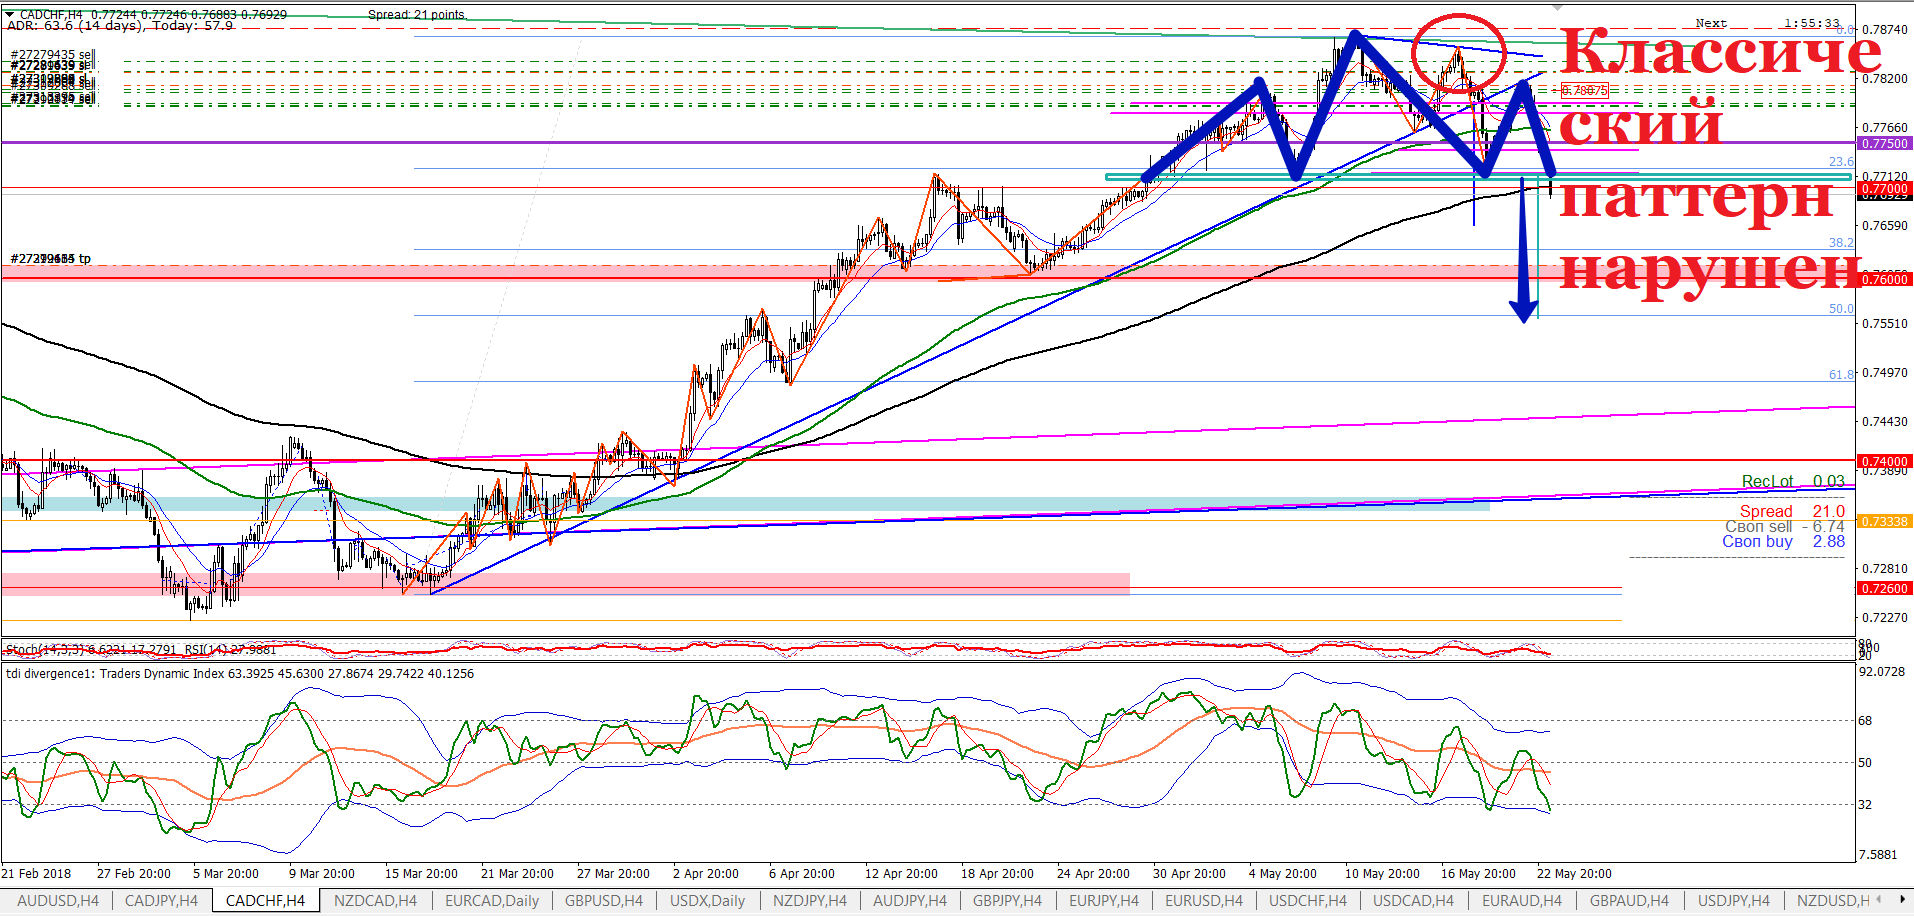
Task: Click the 'RecLot 0.03' info text
Action: click(x=1793, y=482)
